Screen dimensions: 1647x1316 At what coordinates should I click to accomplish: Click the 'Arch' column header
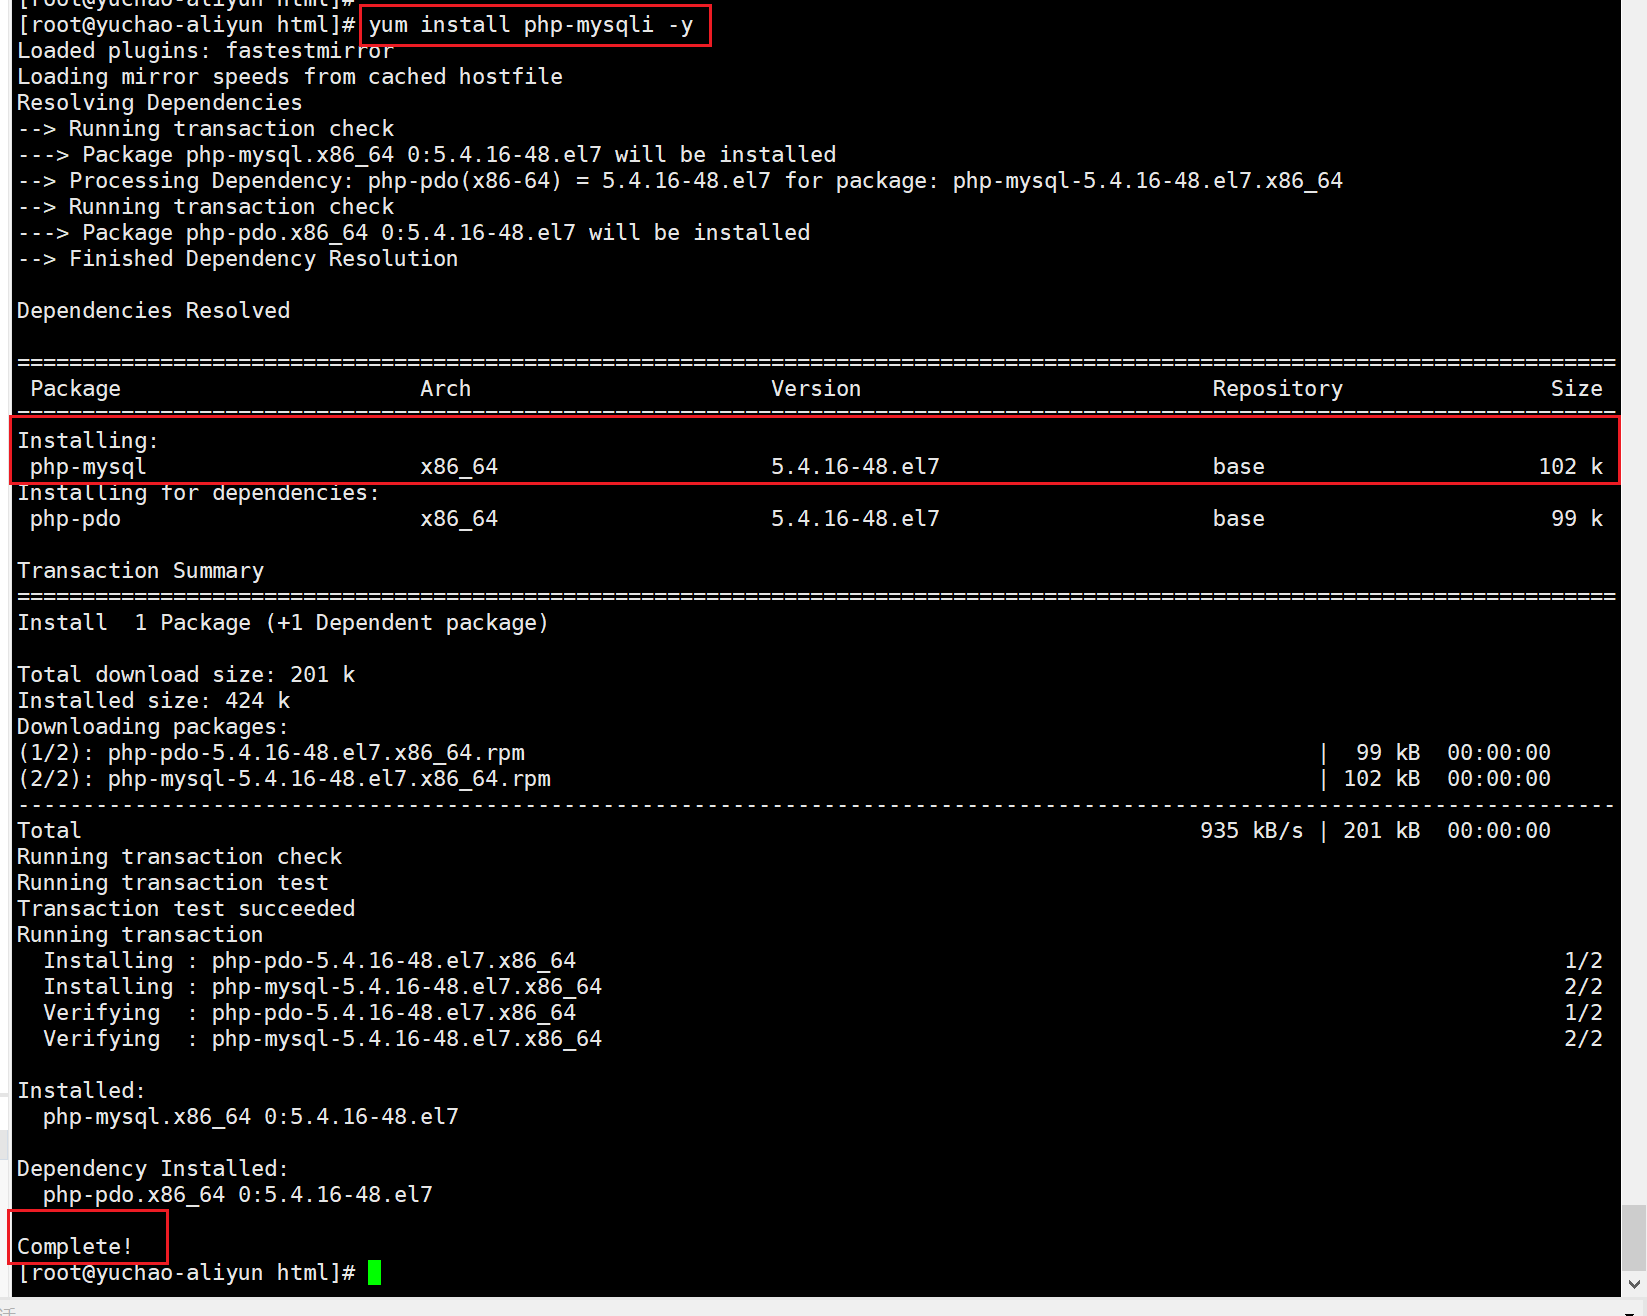coord(445,388)
